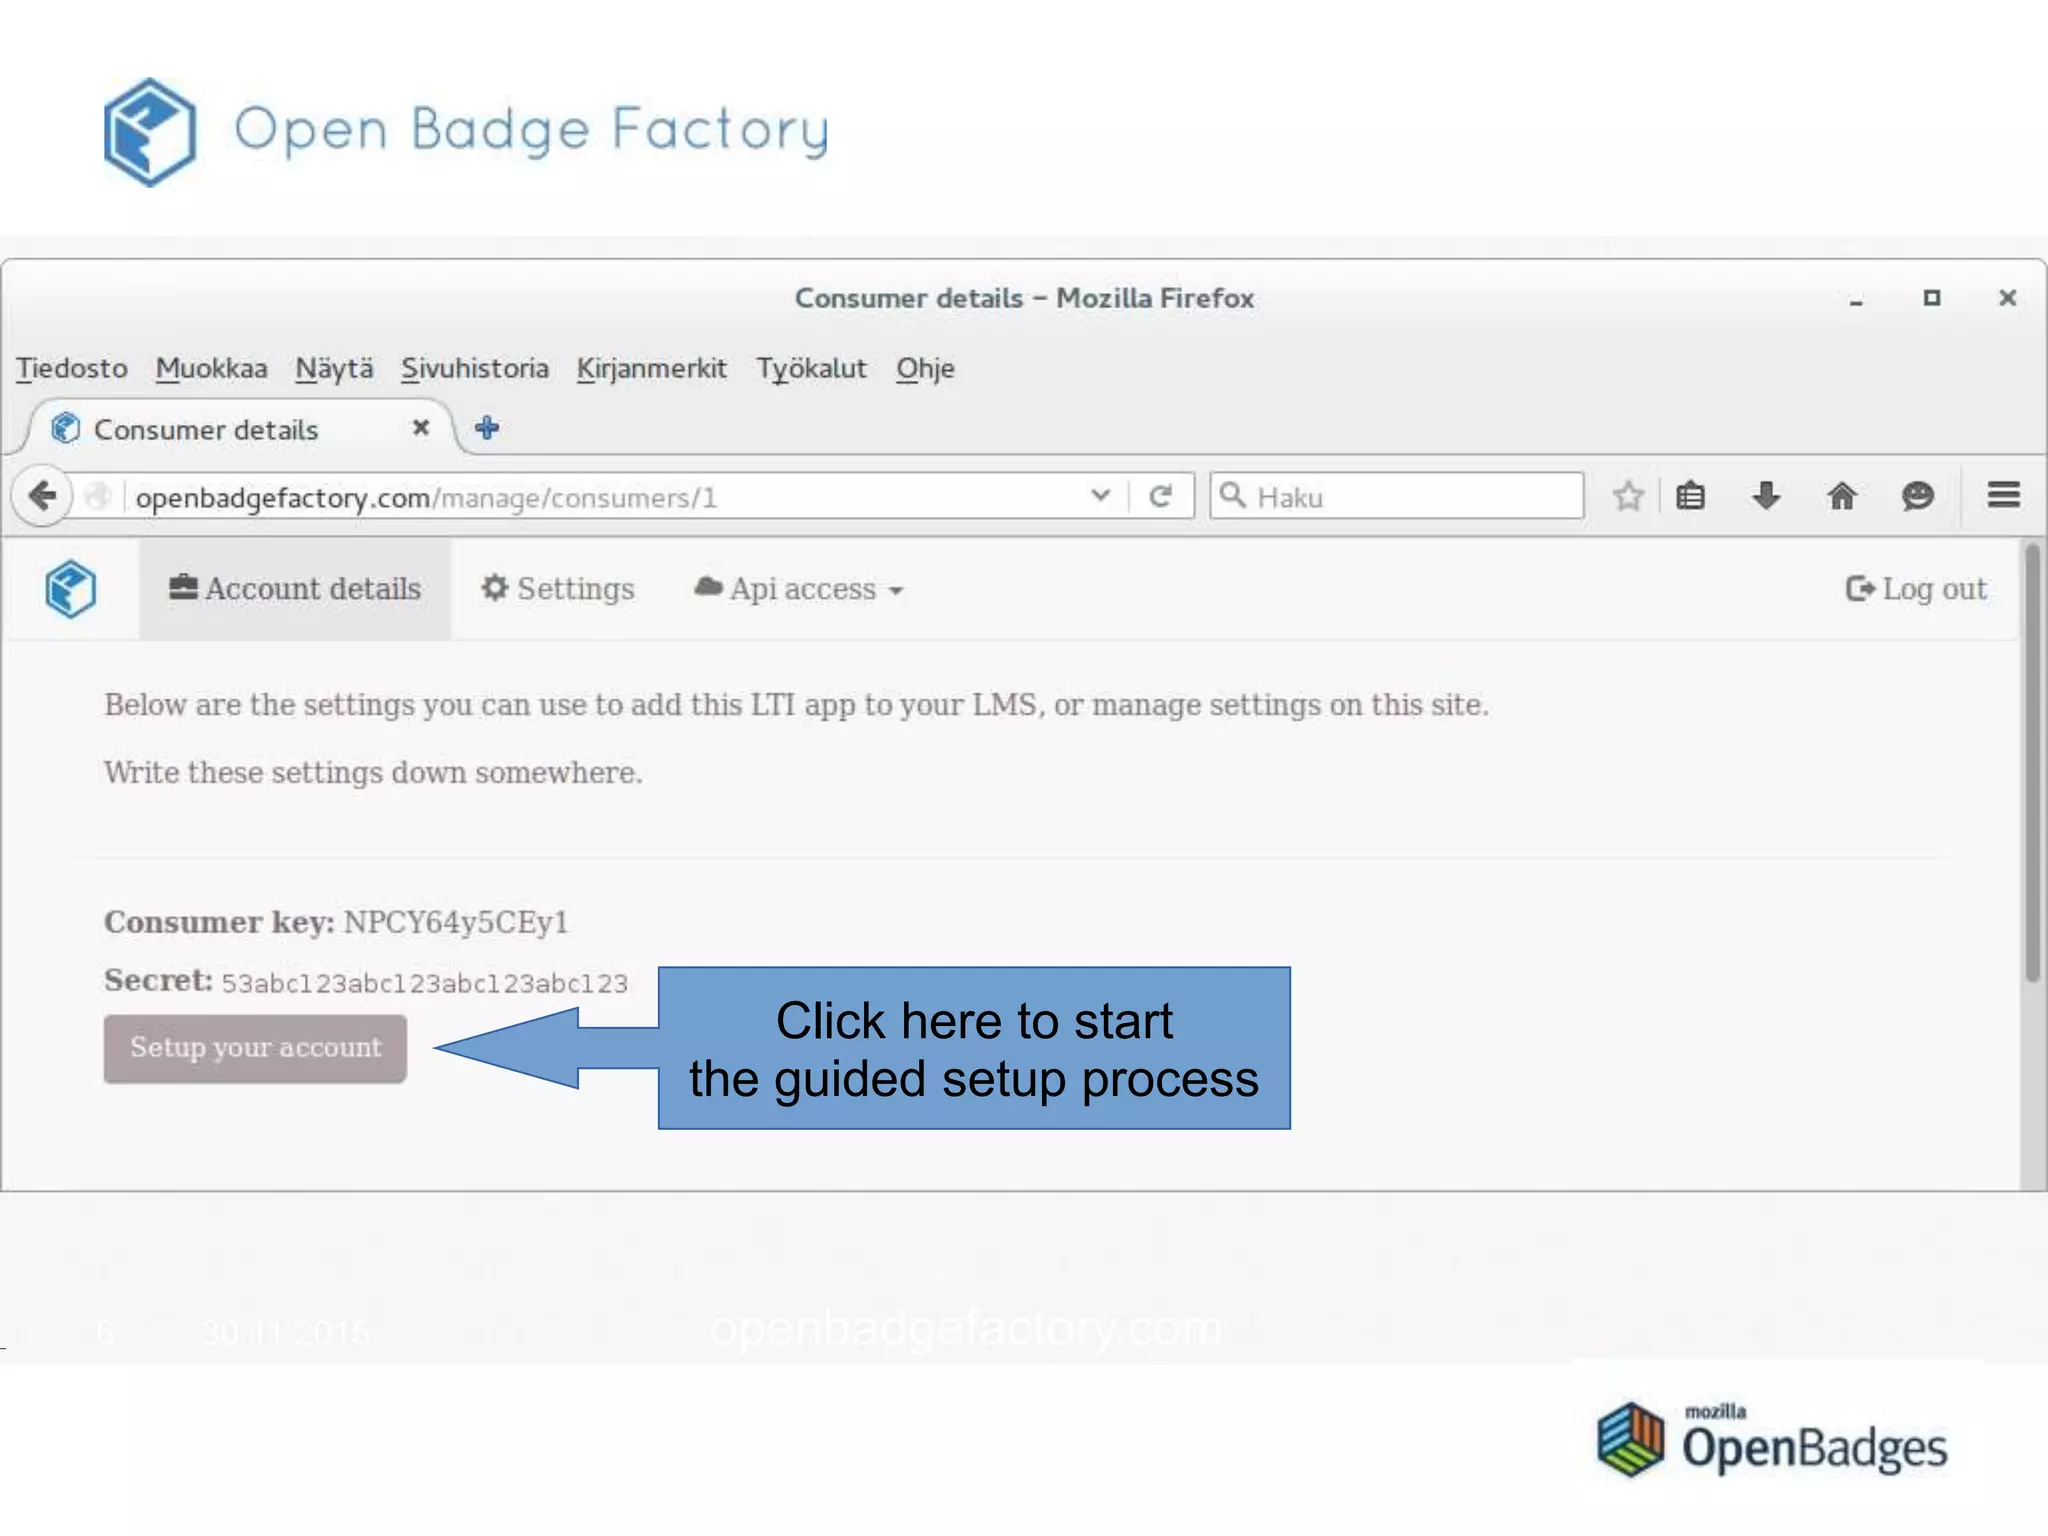Image resolution: width=2048 pixels, height=1536 pixels.
Task: Open the bookmarks list icon
Action: (1690, 496)
